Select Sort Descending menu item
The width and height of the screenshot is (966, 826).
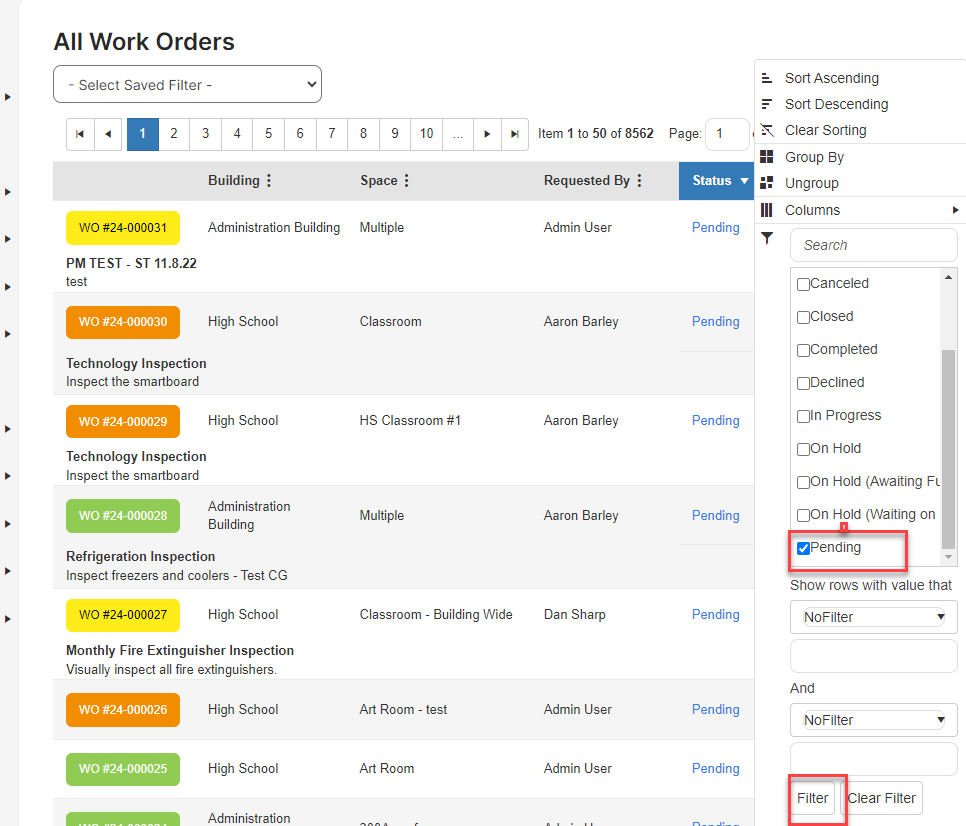click(837, 104)
